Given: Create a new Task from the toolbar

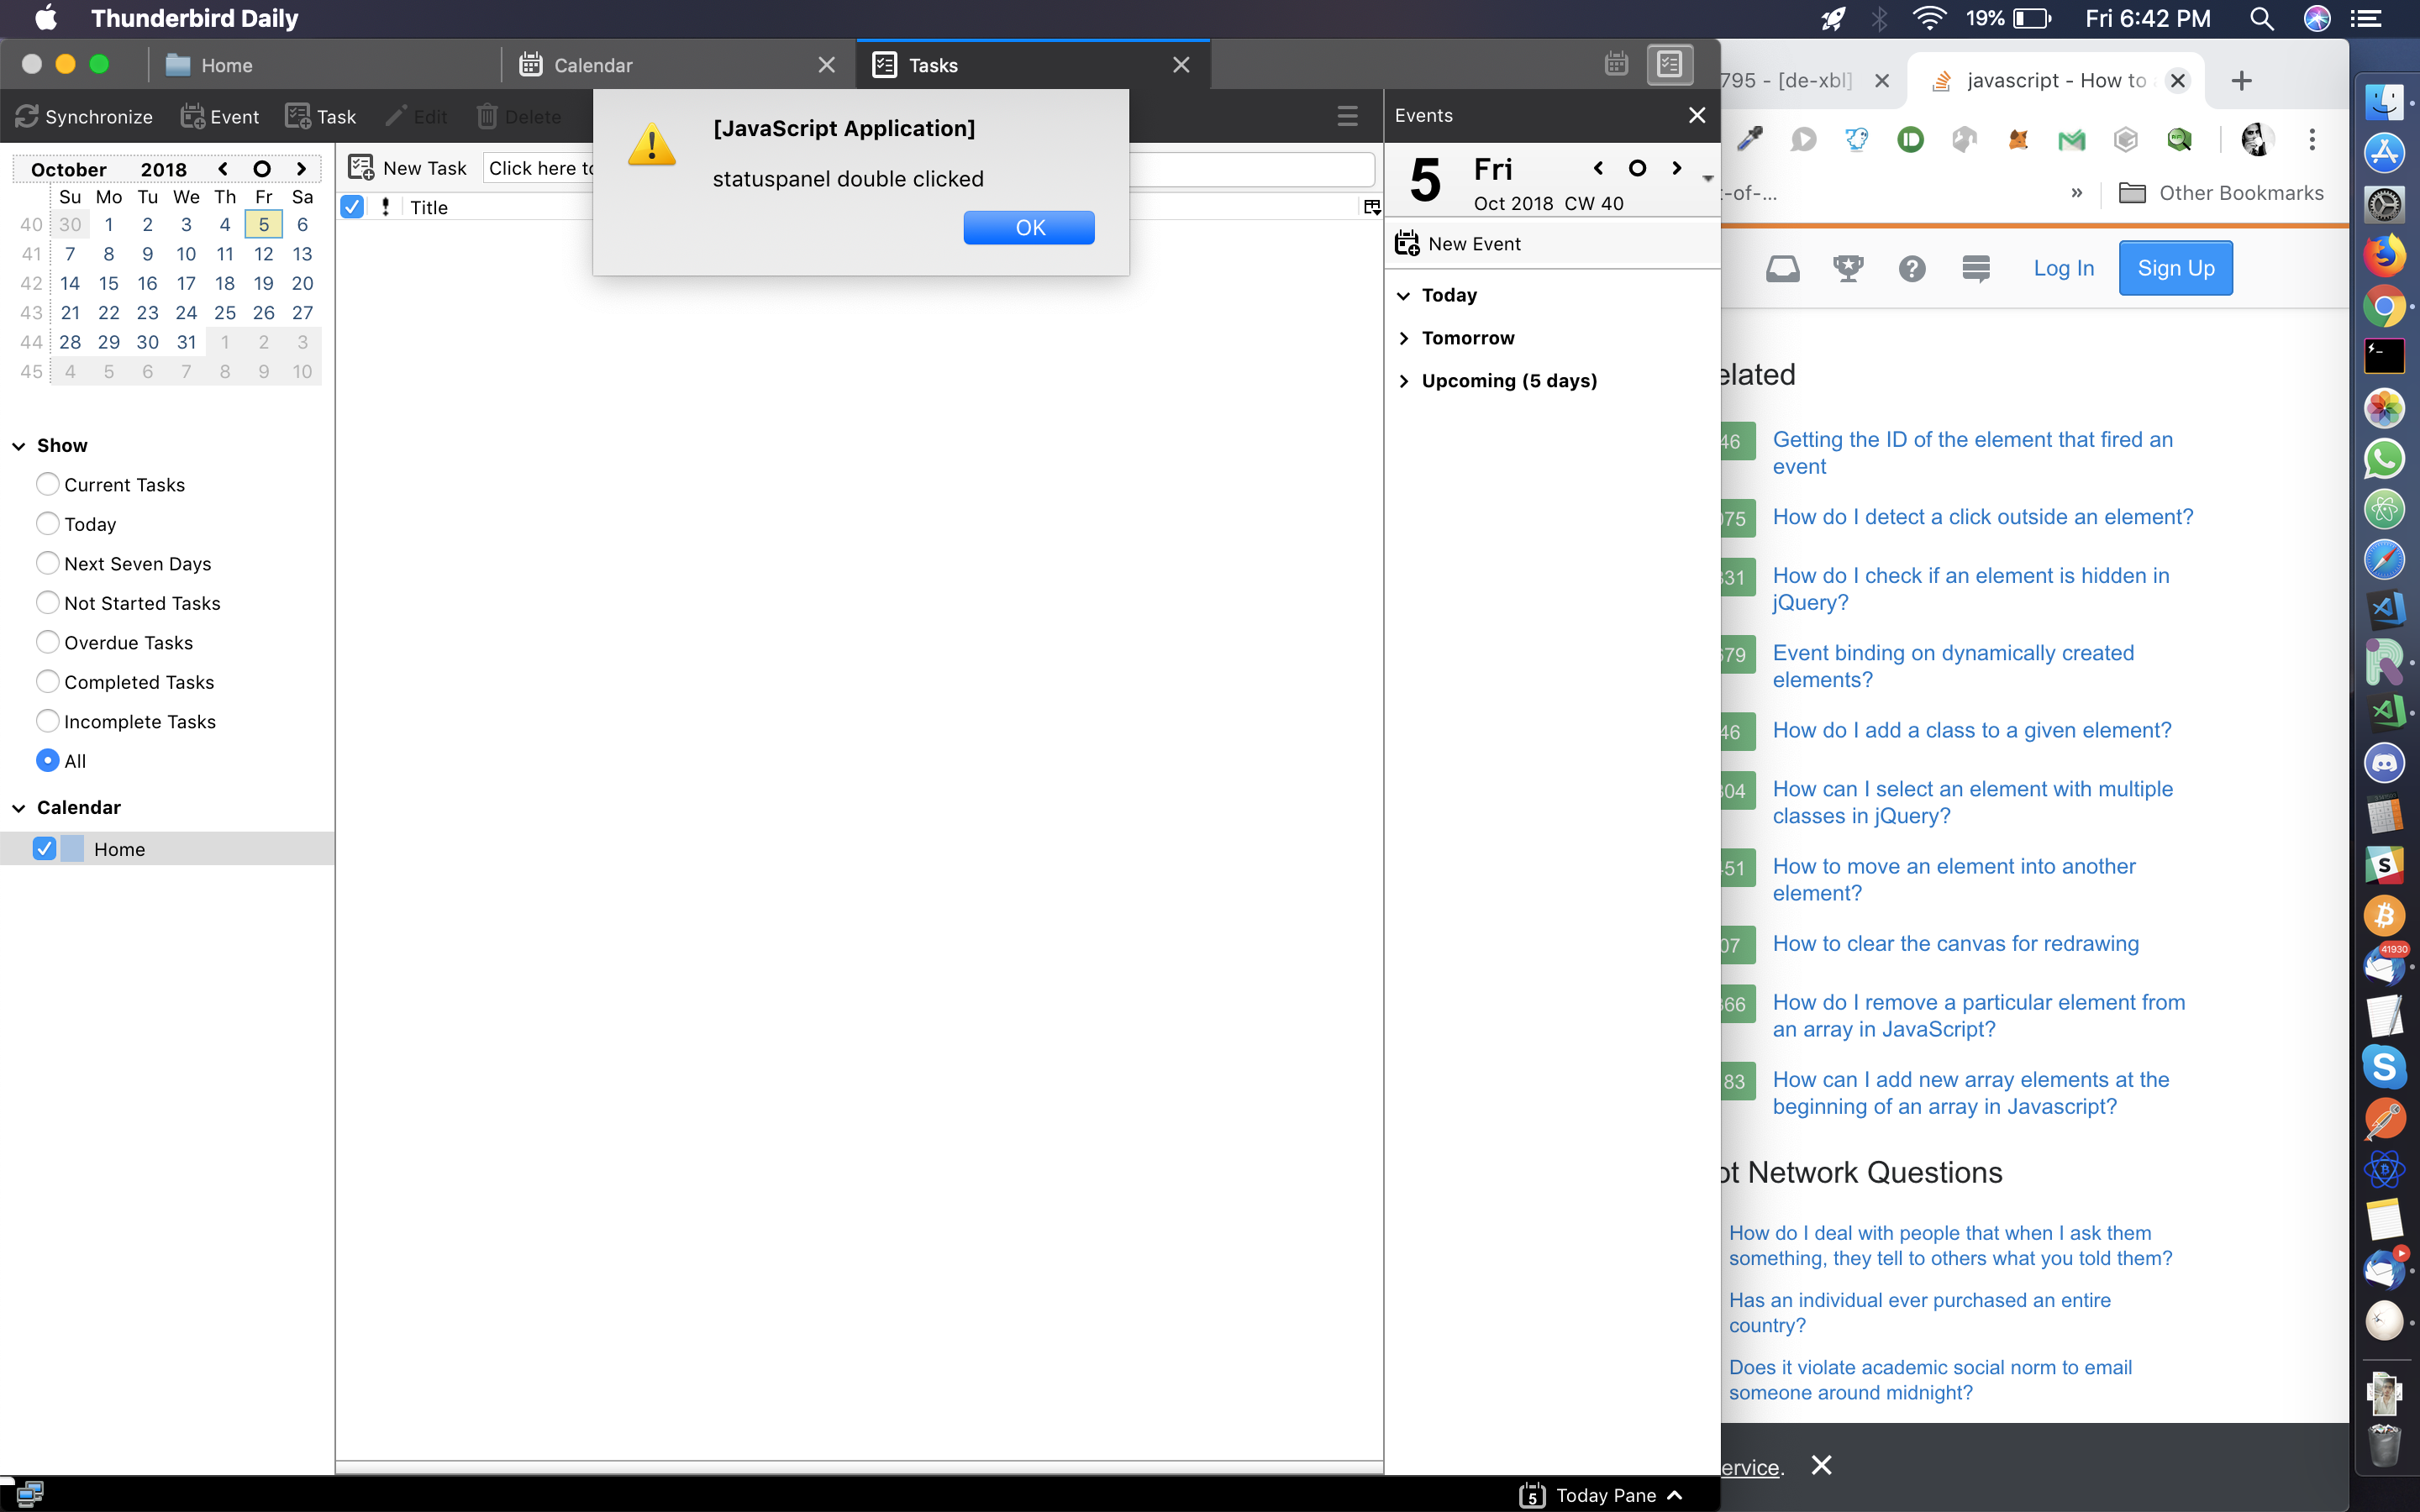Looking at the screenshot, I should (x=320, y=117).
